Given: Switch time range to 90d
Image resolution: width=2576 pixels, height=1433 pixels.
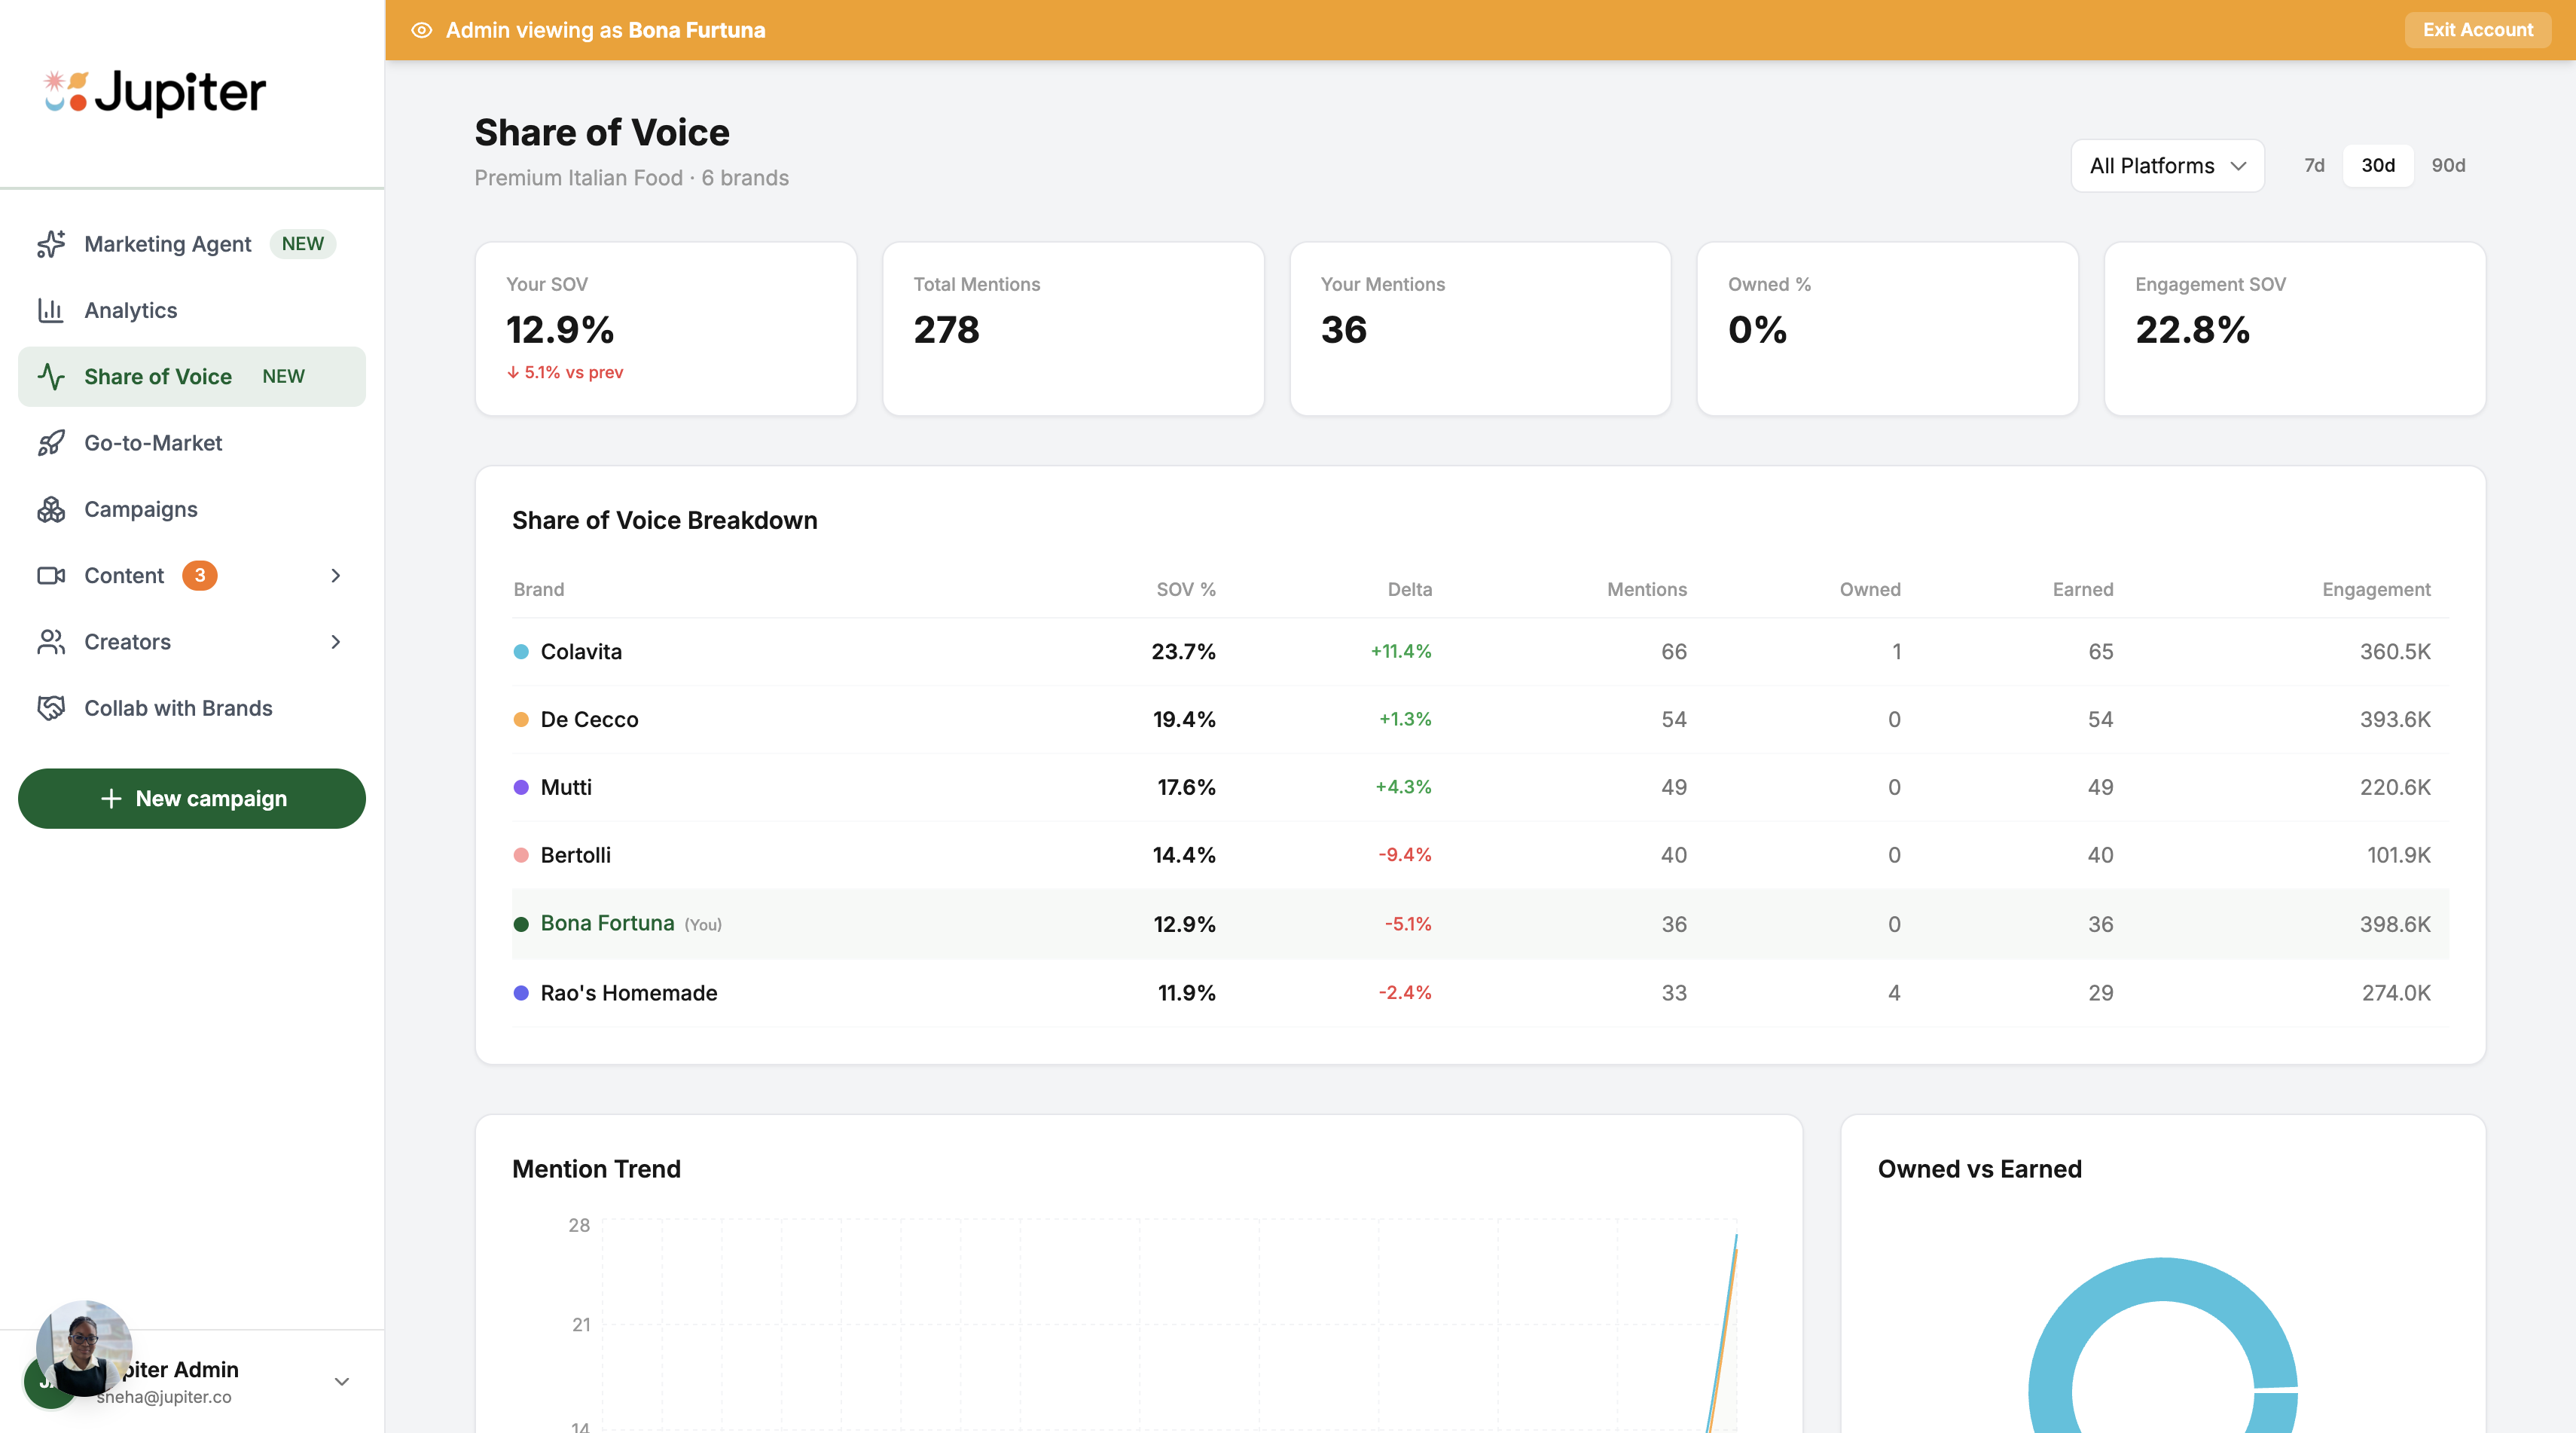Looking at the screenshot, I should pyautogui.click(x=2448, y=165).
